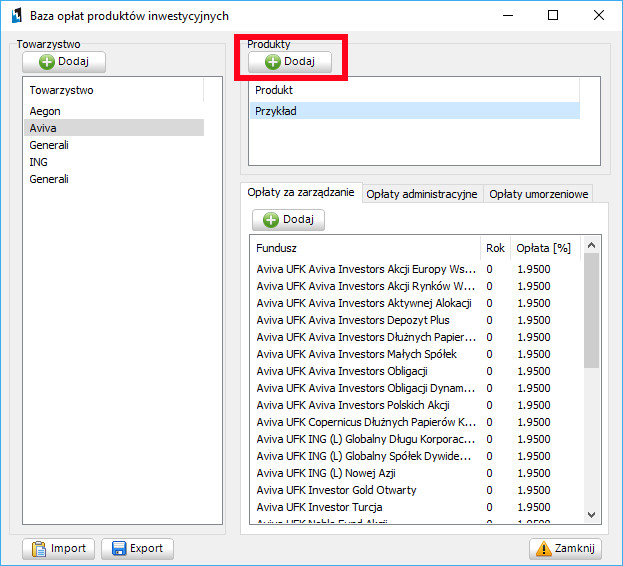
Task: Sort by the Rok column header
Action: coord(495,247)
